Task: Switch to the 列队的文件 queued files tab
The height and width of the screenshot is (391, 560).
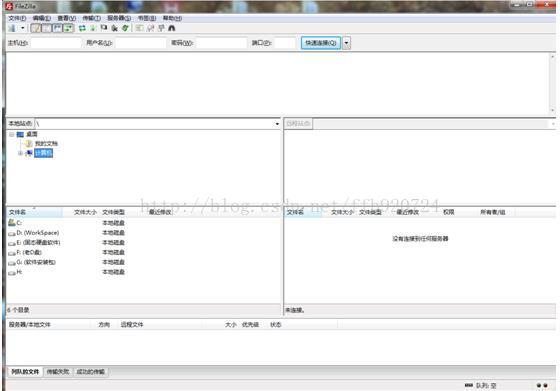Action: 25,372
